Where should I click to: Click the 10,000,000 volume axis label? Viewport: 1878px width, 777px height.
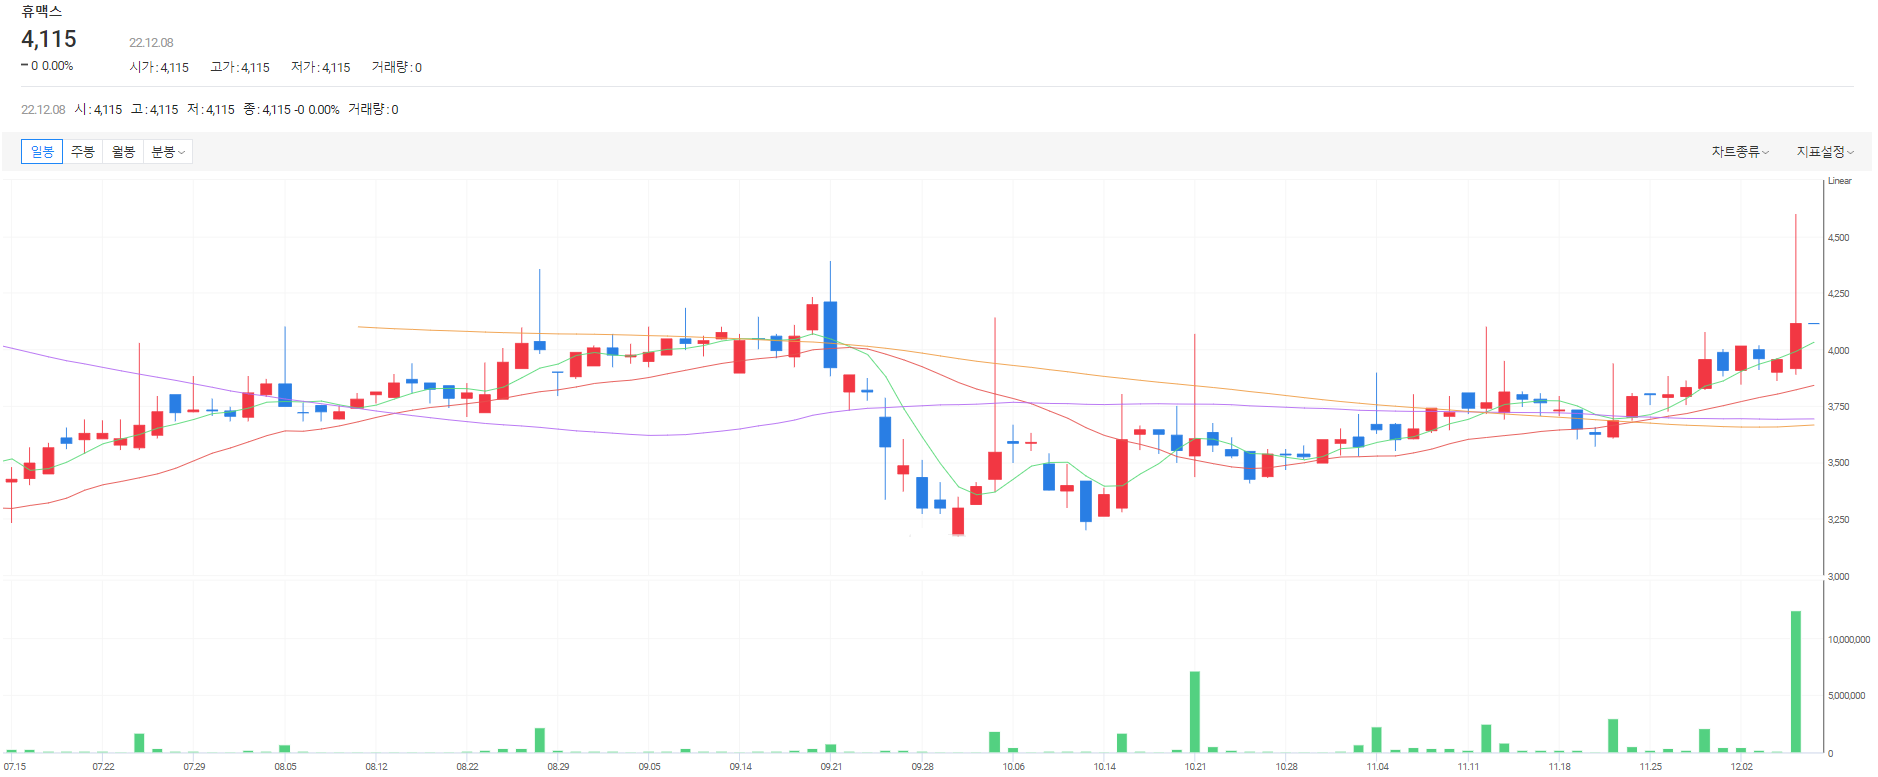(1848, 640)
